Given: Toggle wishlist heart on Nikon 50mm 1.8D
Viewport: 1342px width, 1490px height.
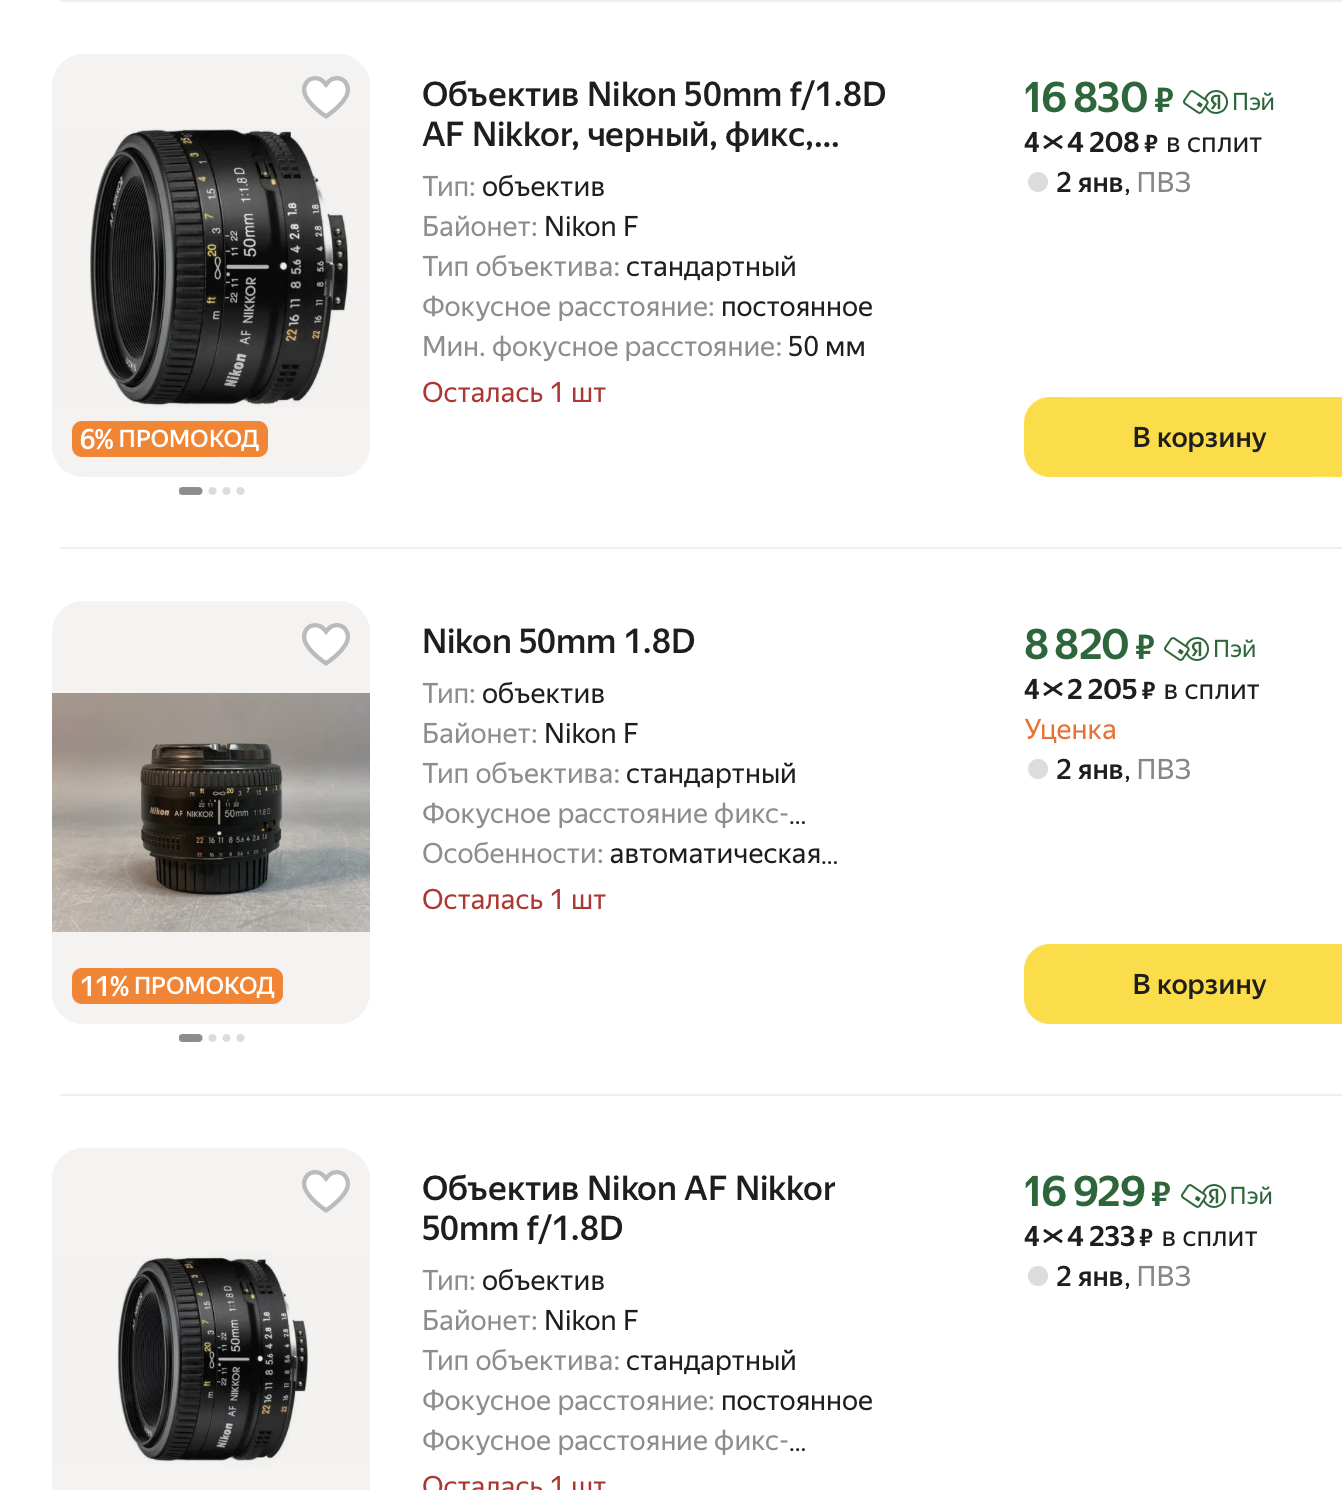Looking at the screenshot, I should pos(326,644).
